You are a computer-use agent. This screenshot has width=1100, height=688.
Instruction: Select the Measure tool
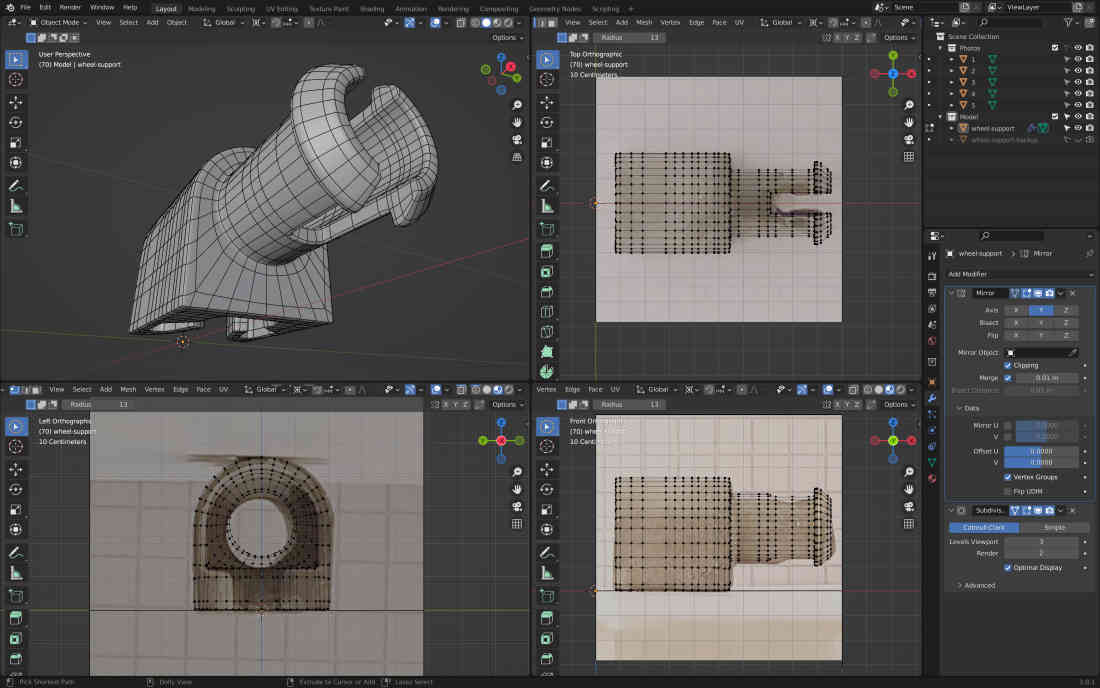click(x=15, y=207)
